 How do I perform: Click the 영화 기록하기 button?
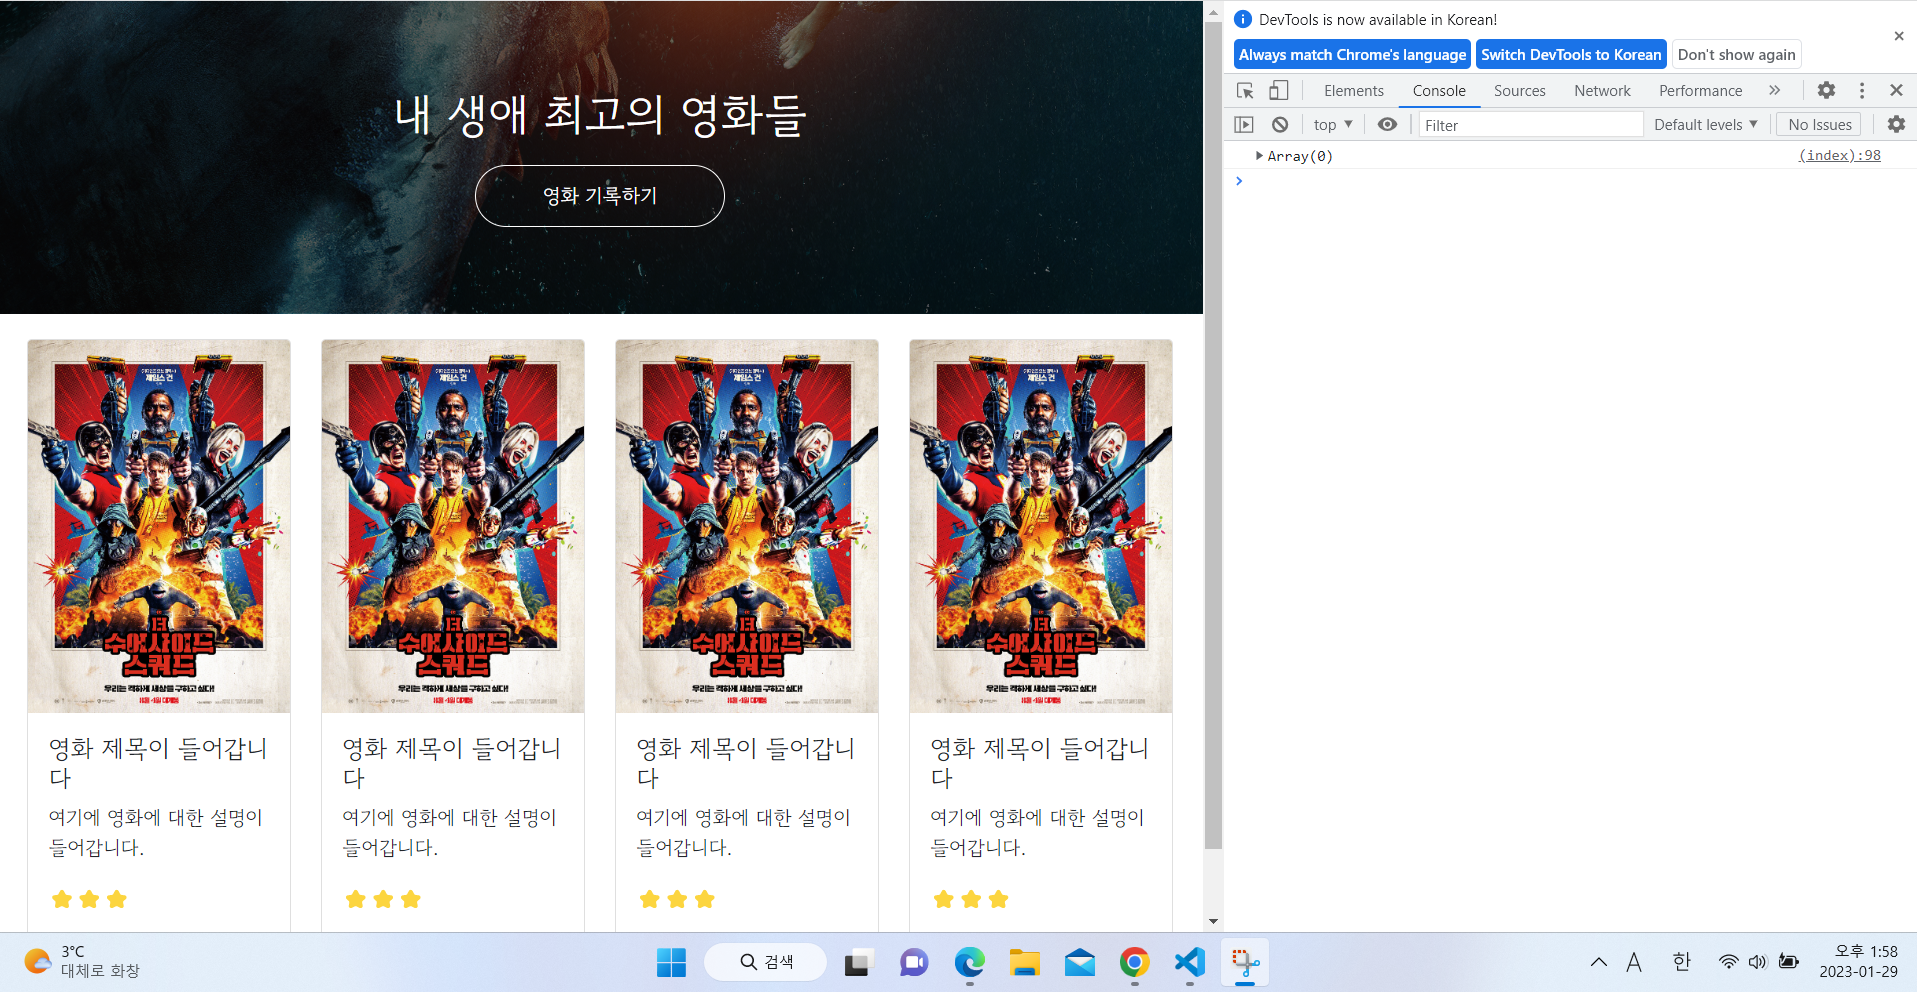click(600, 196)
